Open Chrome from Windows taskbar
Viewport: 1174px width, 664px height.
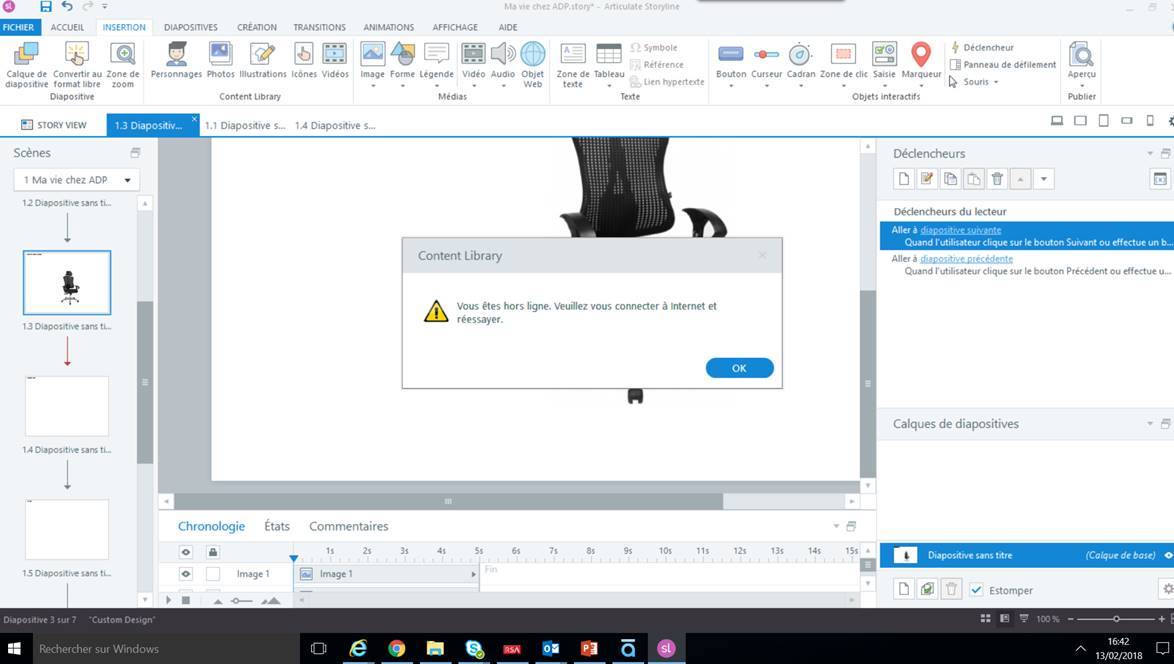pos(397,648)
